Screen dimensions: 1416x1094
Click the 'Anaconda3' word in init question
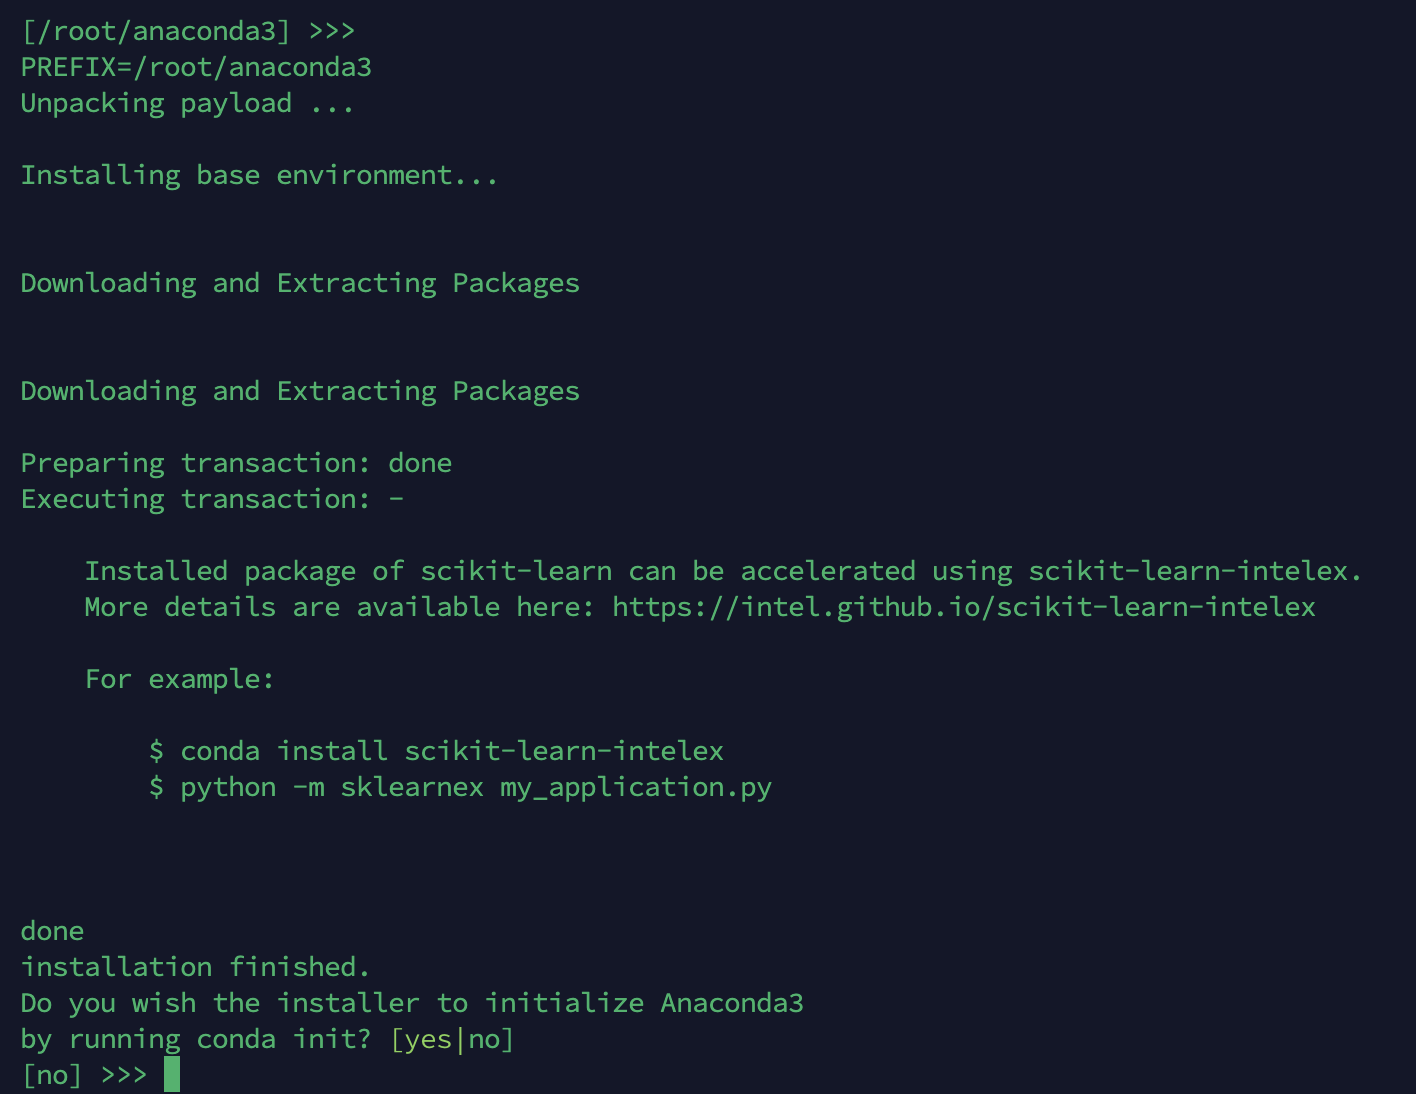click(732, 1003)
